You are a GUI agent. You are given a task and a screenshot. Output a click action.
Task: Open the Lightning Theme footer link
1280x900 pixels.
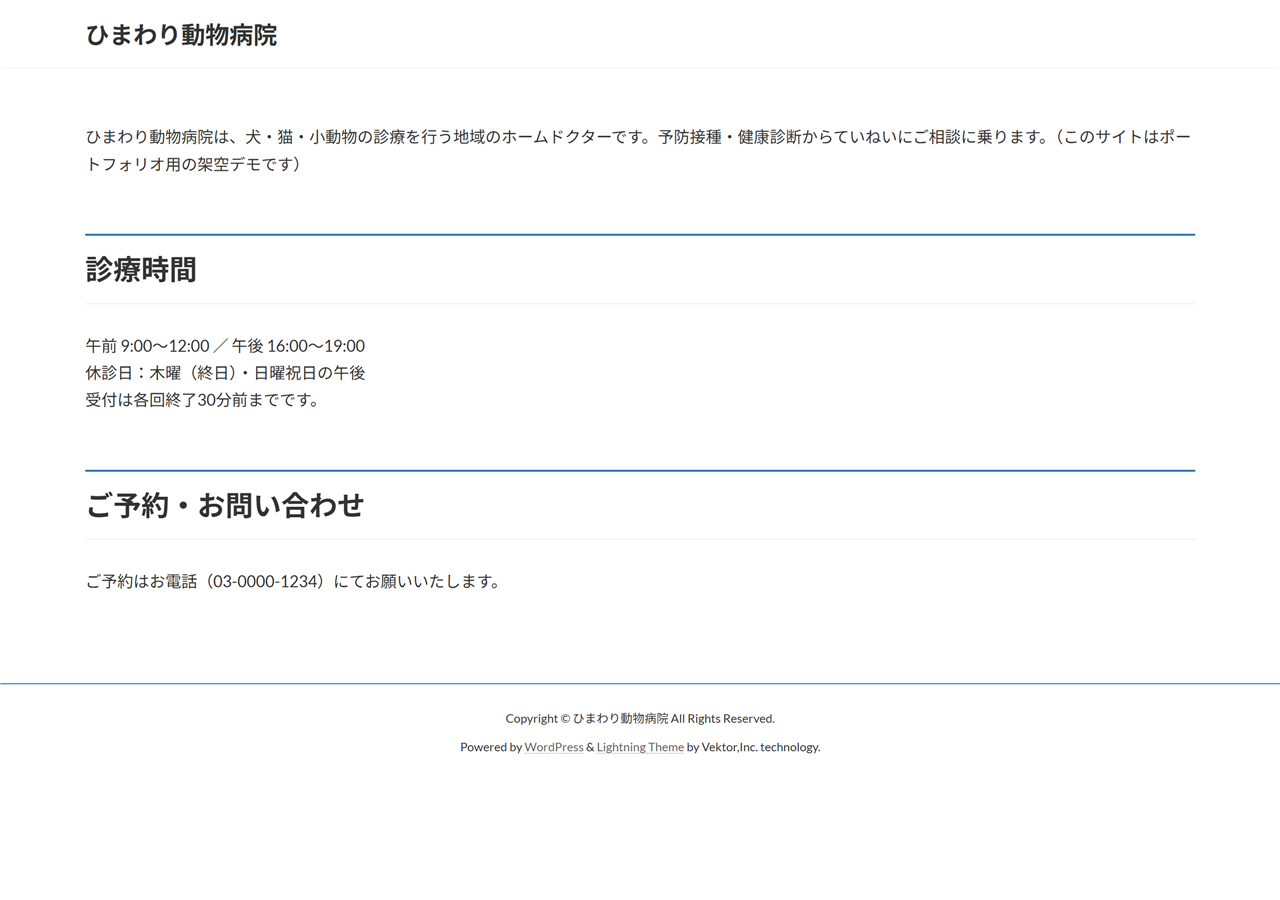(640, 747)
